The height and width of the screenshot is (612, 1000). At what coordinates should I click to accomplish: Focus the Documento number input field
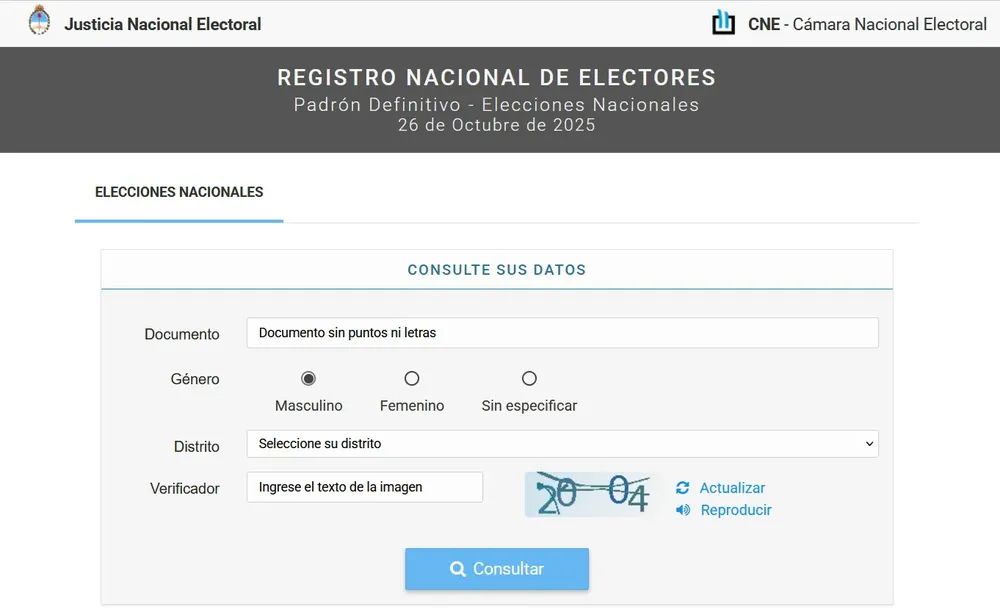[562, 333]
